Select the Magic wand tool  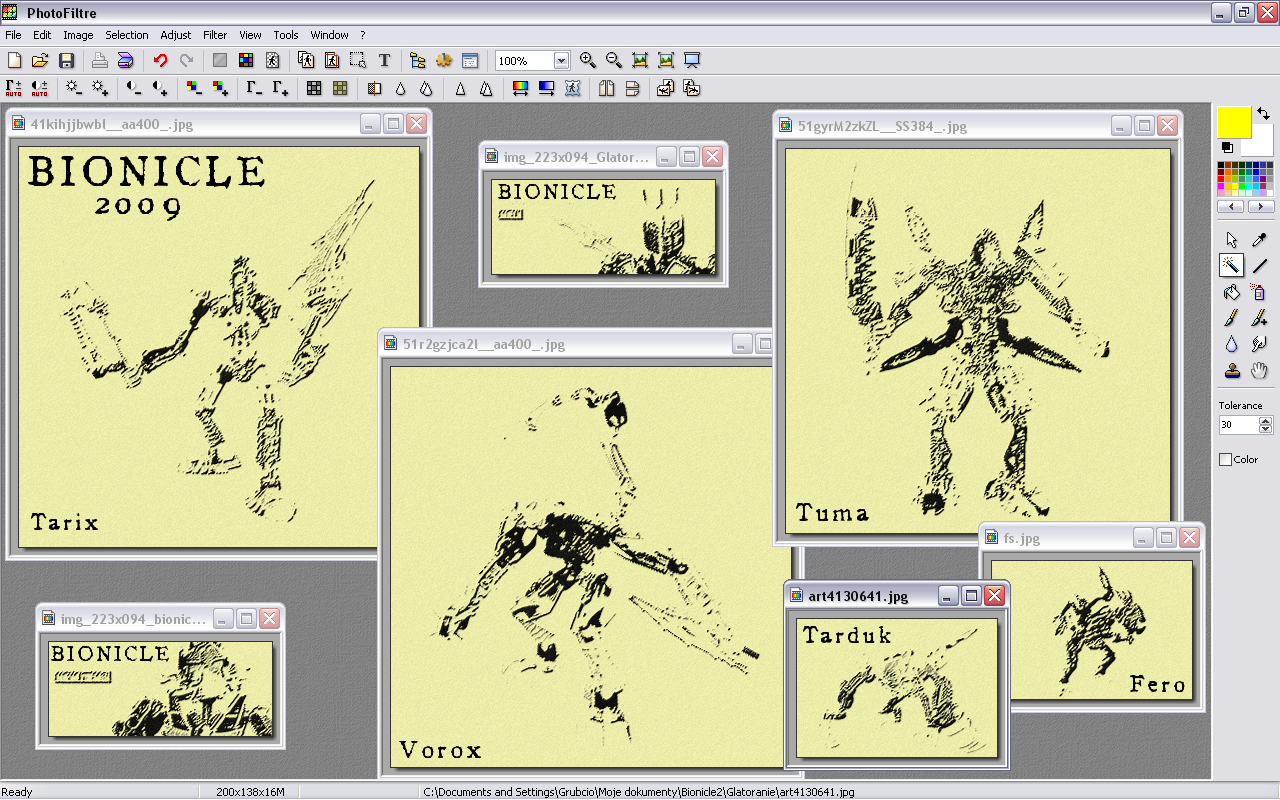pos(1232,265)
